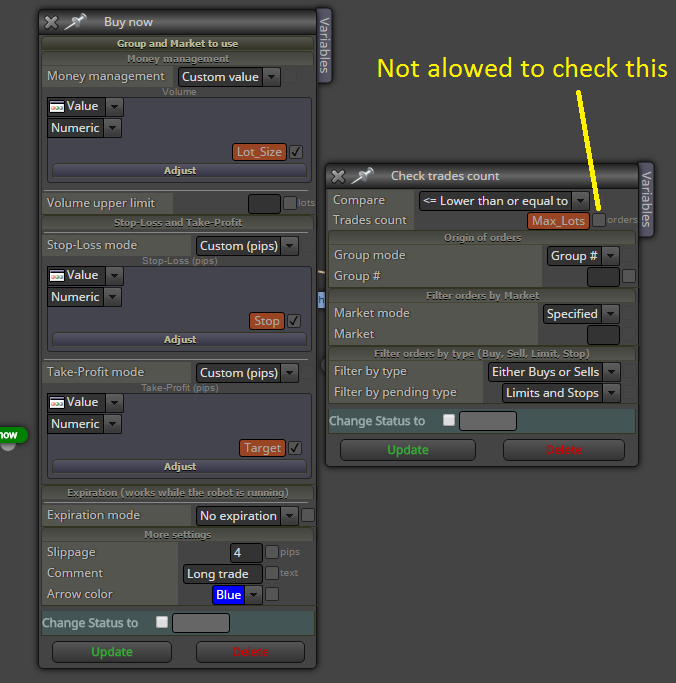Check Change Status to in Check trades count

pyautogui.click(x=449, y=420)
